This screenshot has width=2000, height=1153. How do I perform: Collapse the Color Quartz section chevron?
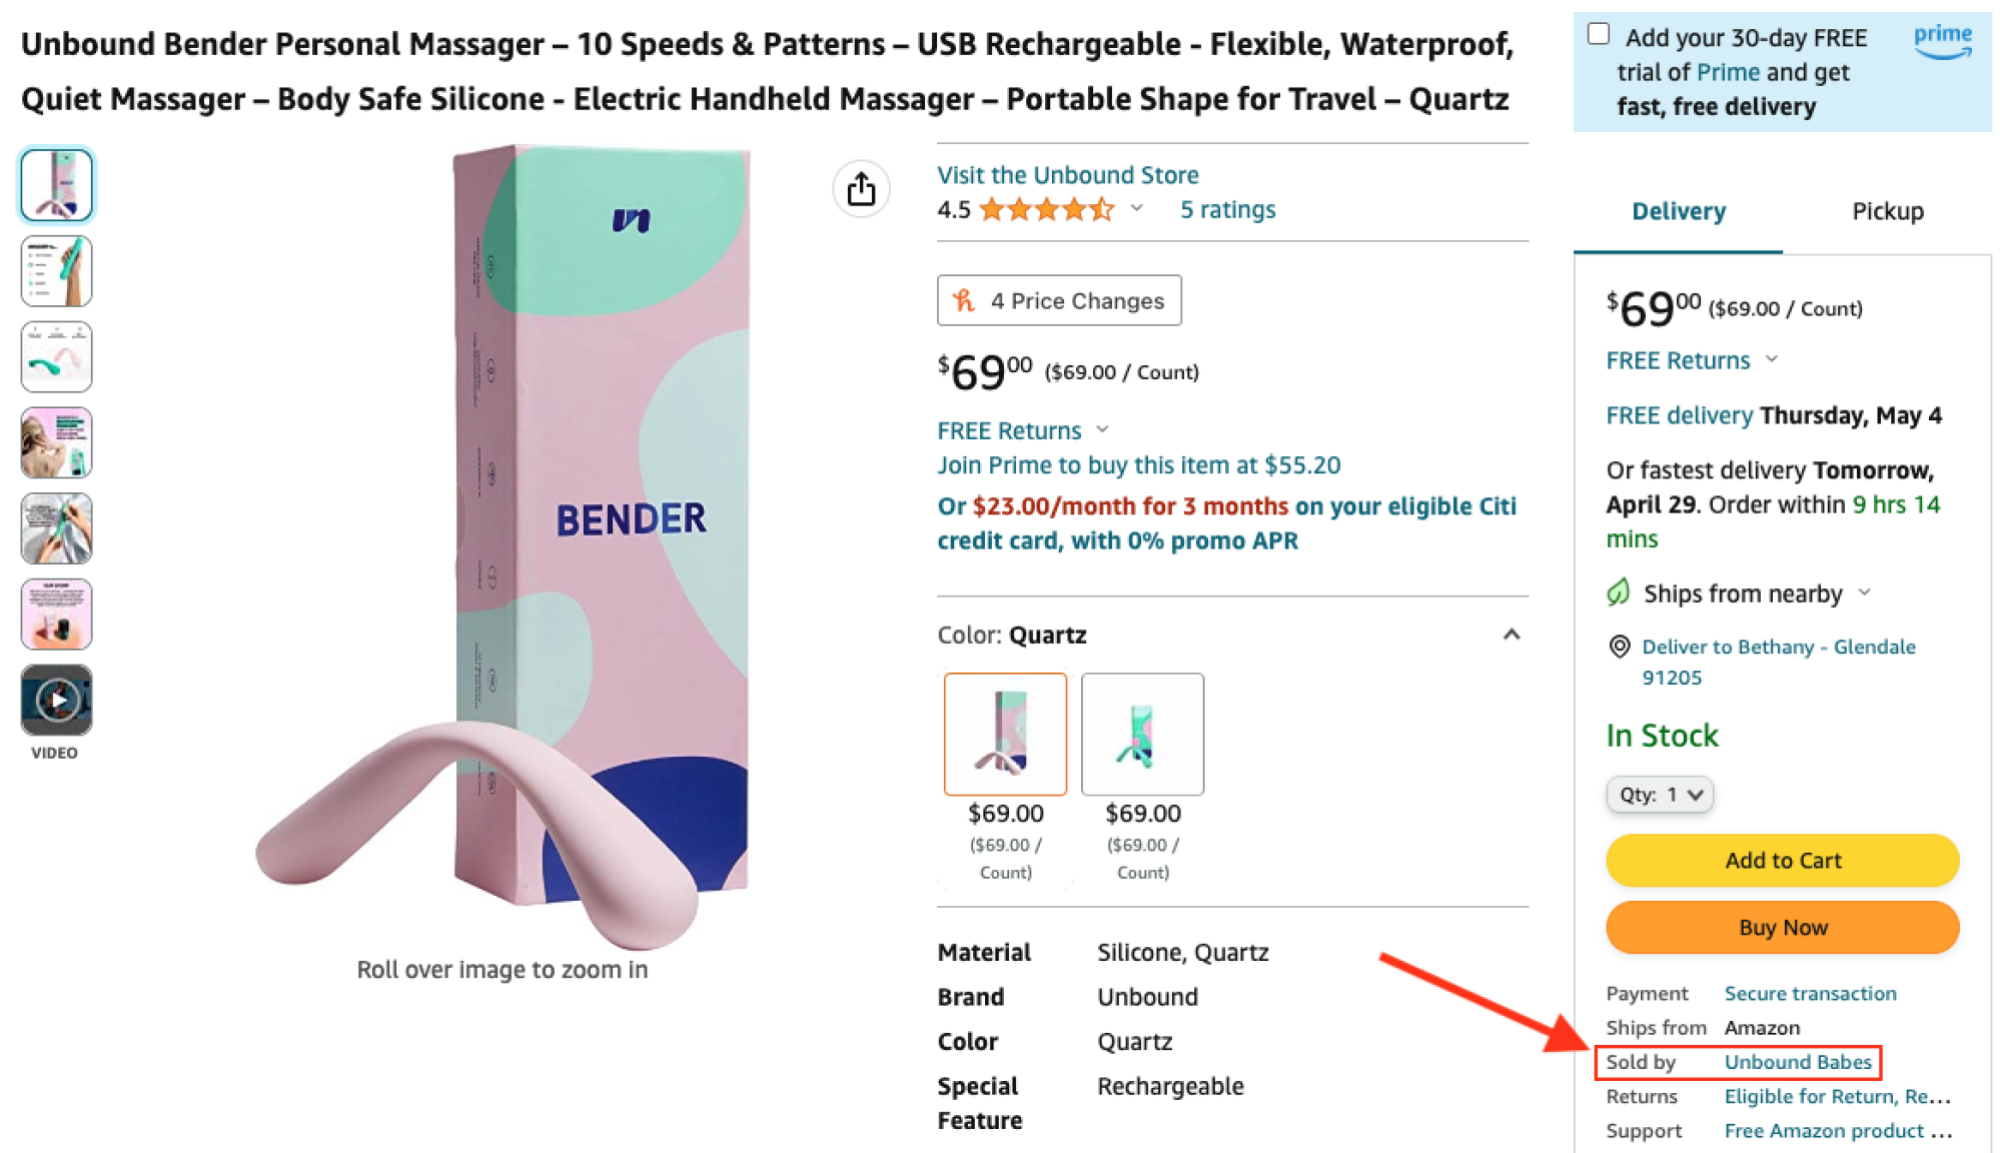point(1511,635)
